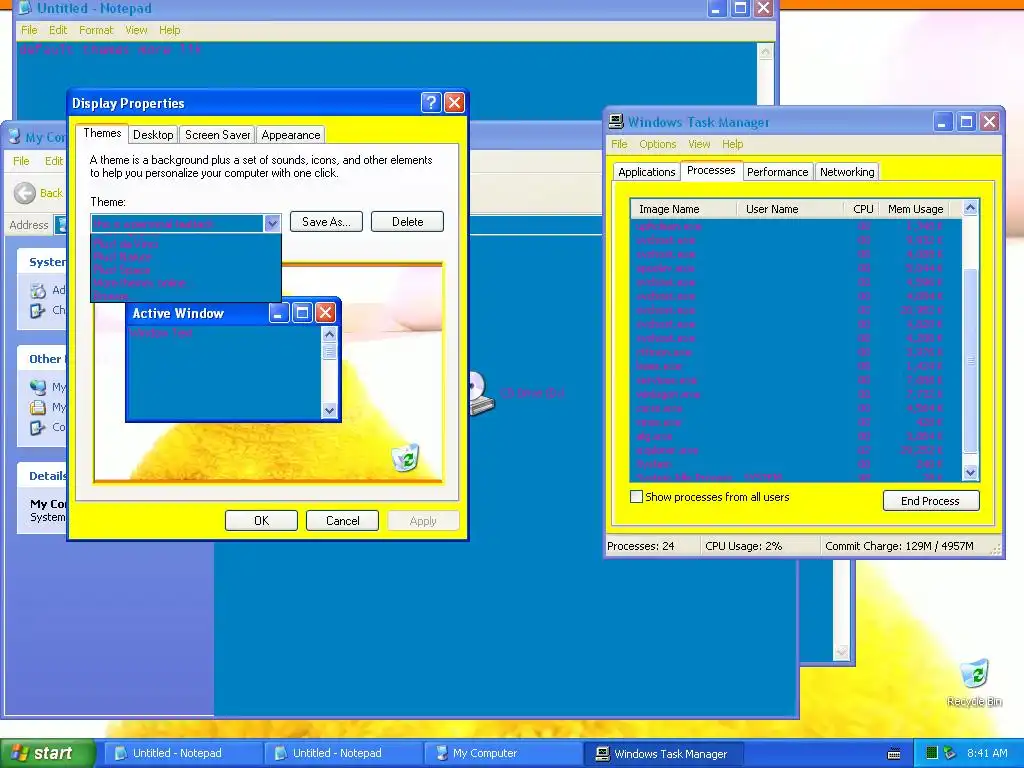Switch to the Screen Saver tab
Image resolution: width=1024 pixels, height=768 pixels.
(x=217, y=135)
